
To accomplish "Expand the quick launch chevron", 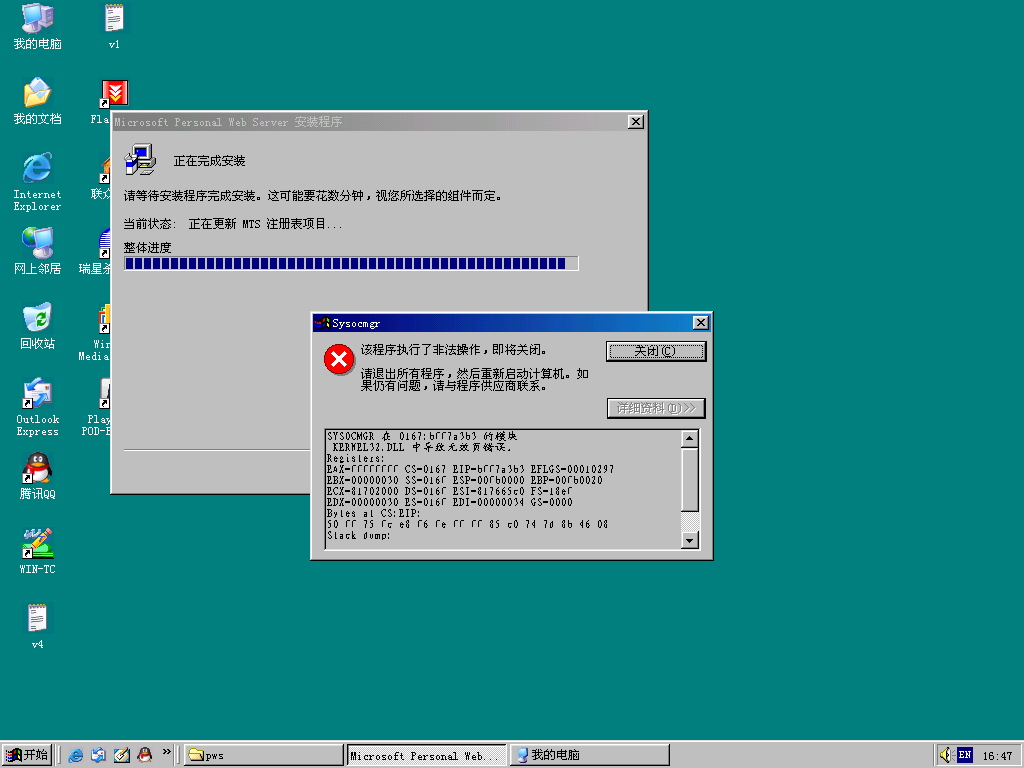I will (x=167, y=752).
